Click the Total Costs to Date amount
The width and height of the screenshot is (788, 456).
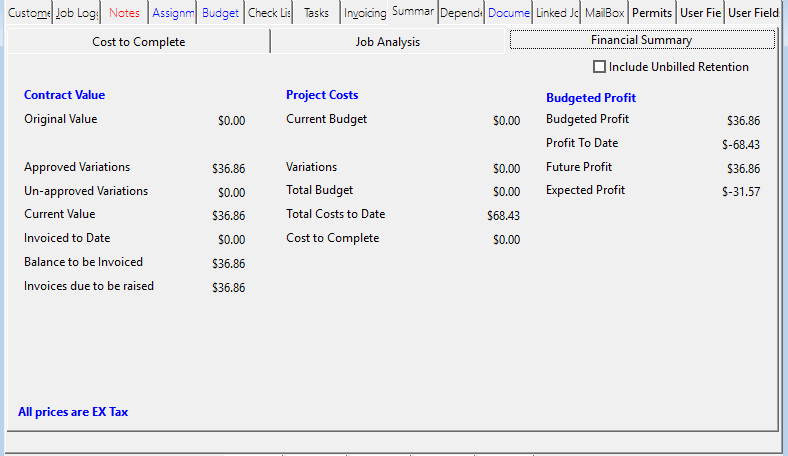pyautogui.click(x=503, y=216)
